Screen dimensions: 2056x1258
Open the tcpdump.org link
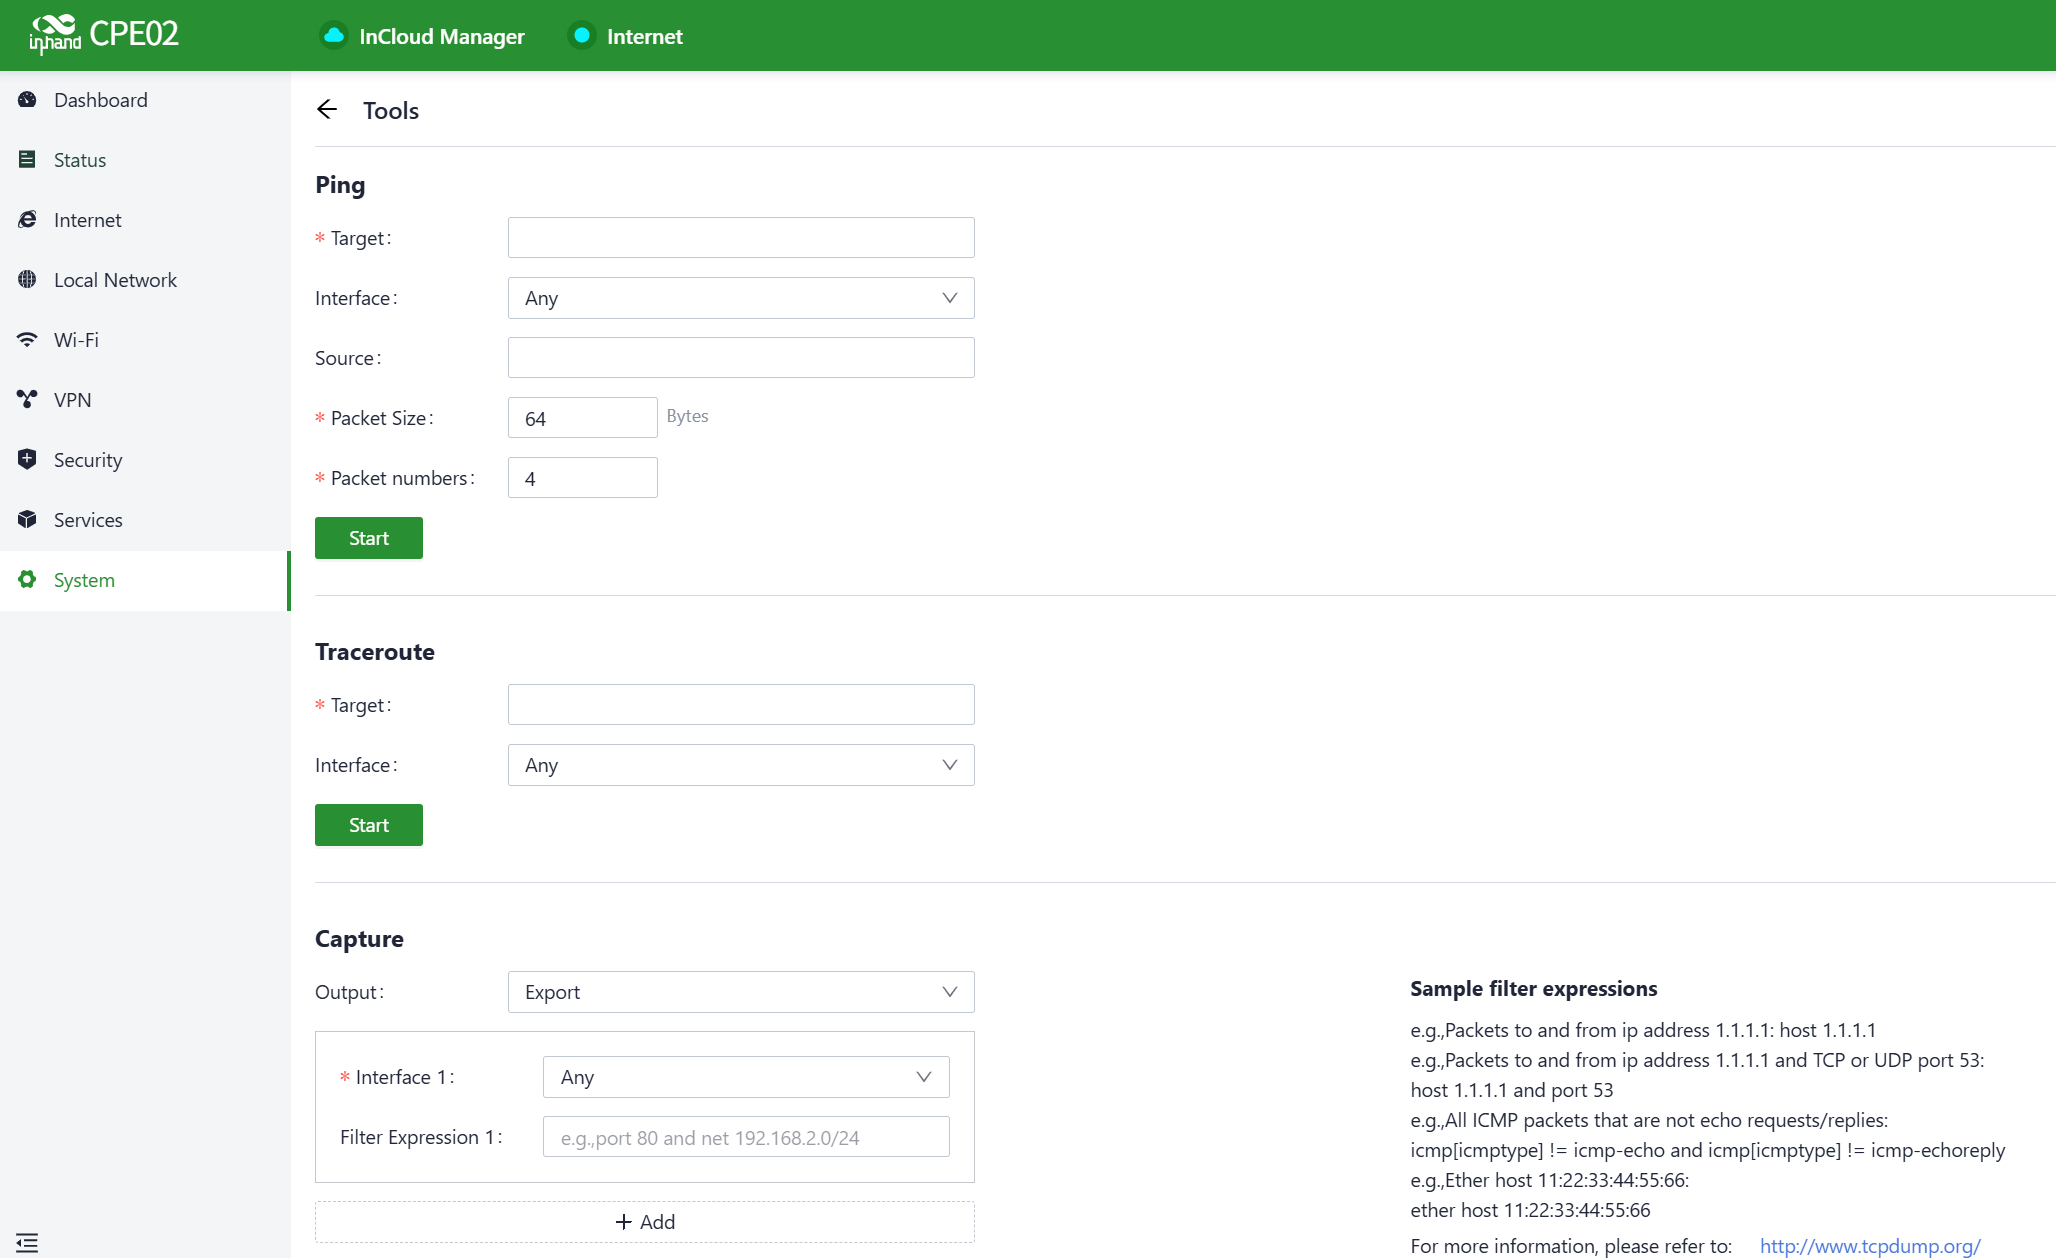pos(1869,1246)
